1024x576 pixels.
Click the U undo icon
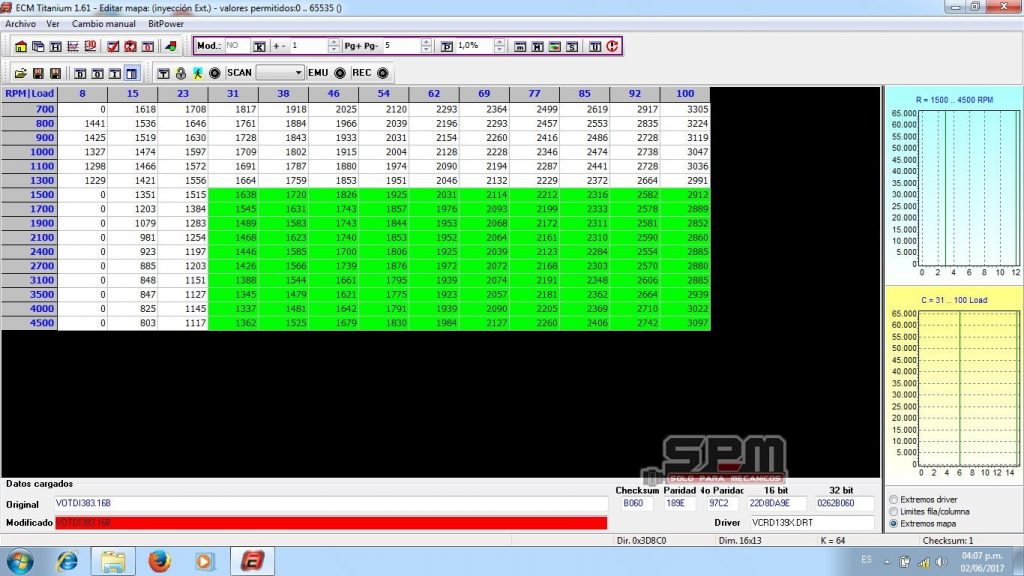point(595,46)
